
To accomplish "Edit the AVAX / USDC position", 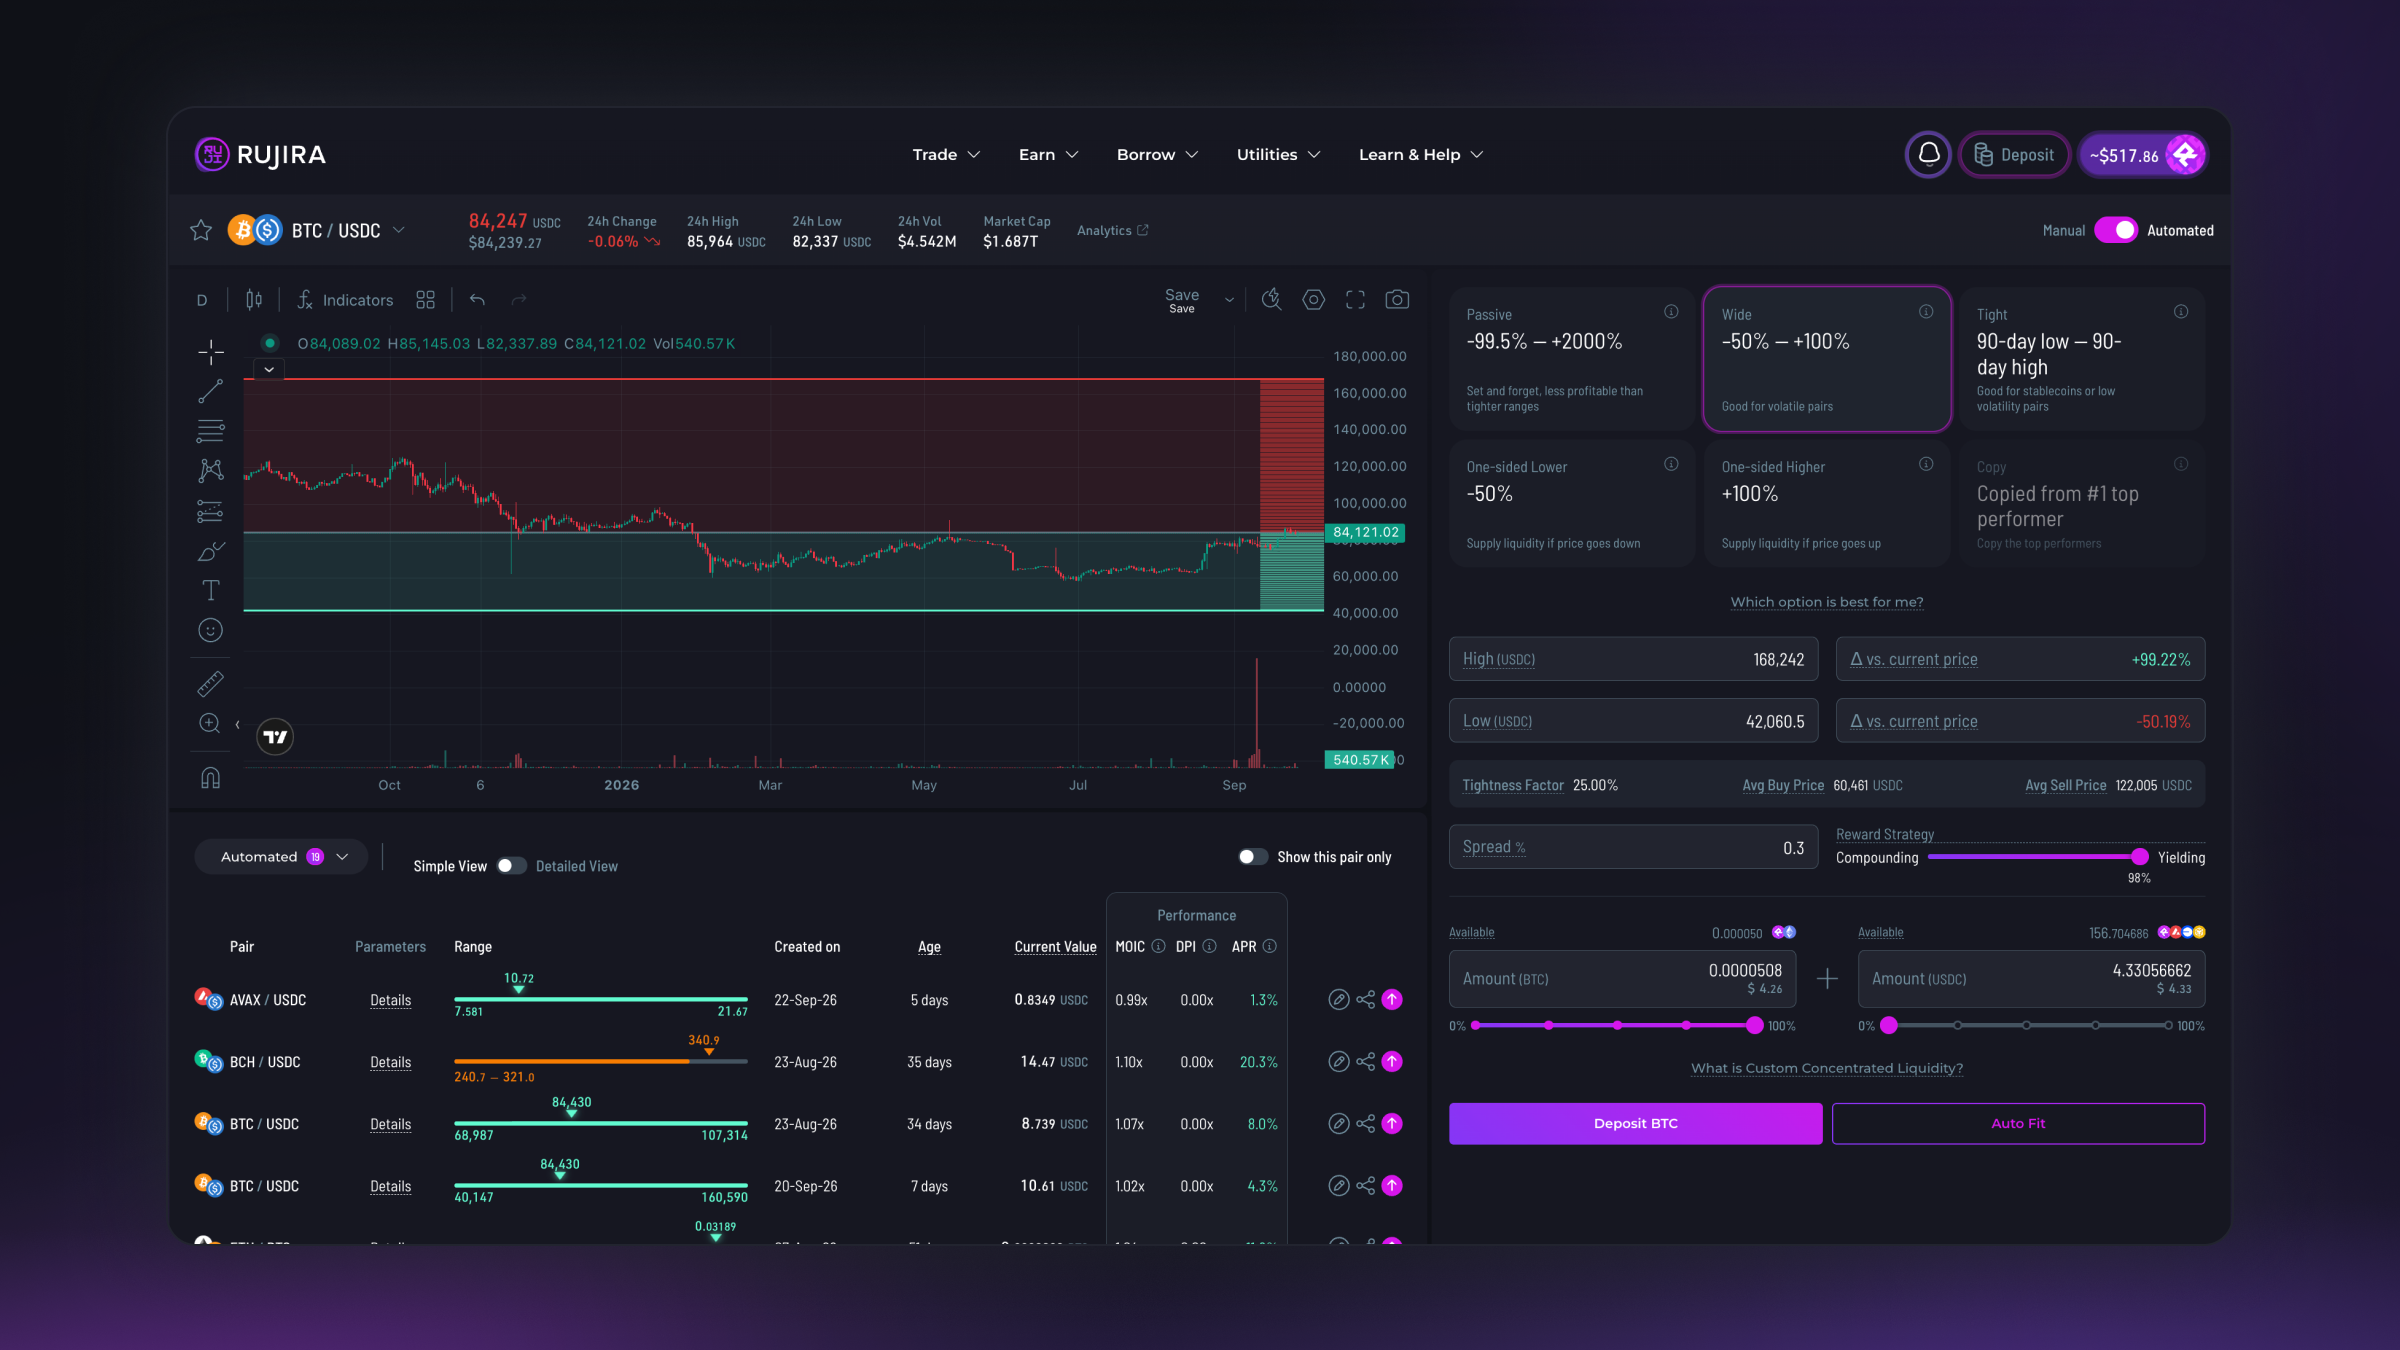I will tap(1338, 1000).
